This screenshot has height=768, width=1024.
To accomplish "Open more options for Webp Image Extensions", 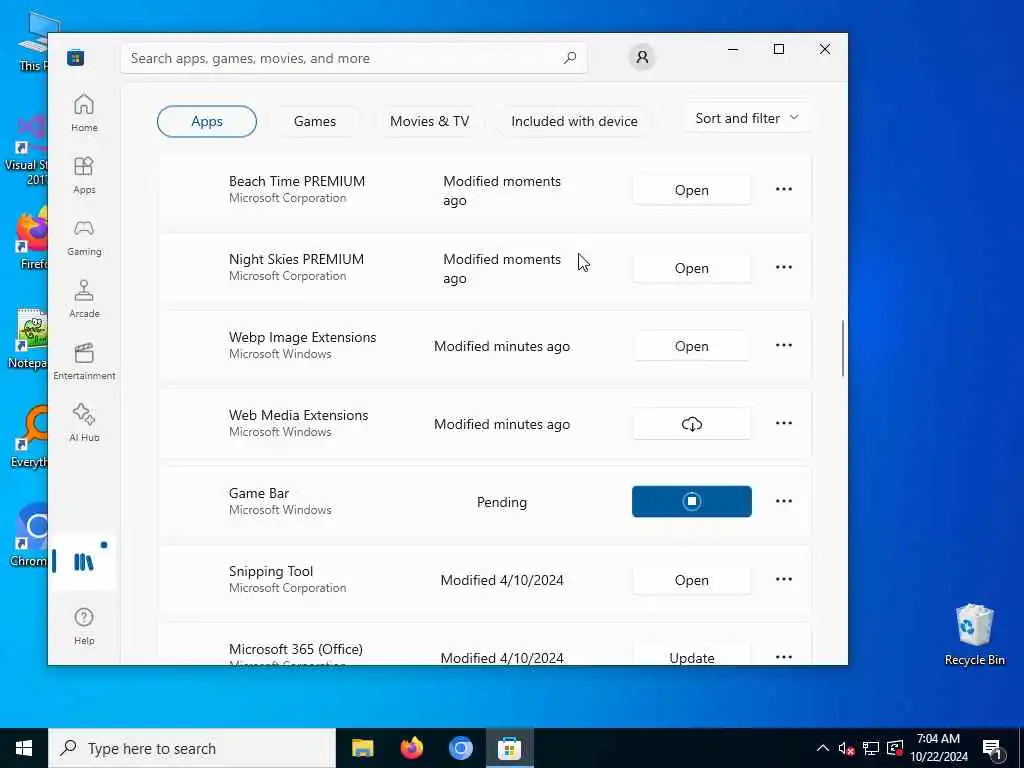I will tap(784, 345).
